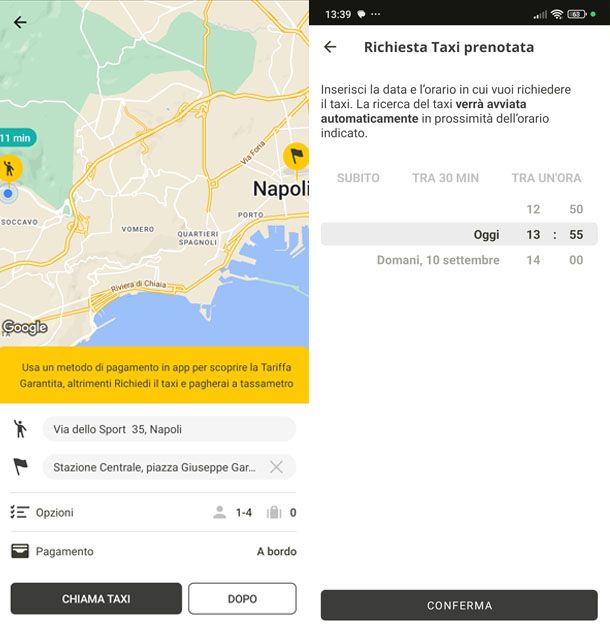Screen dimensions: 610x629
Task: Go back from Richiesta Taxi prenotata
Action: (x=330, y=47)
